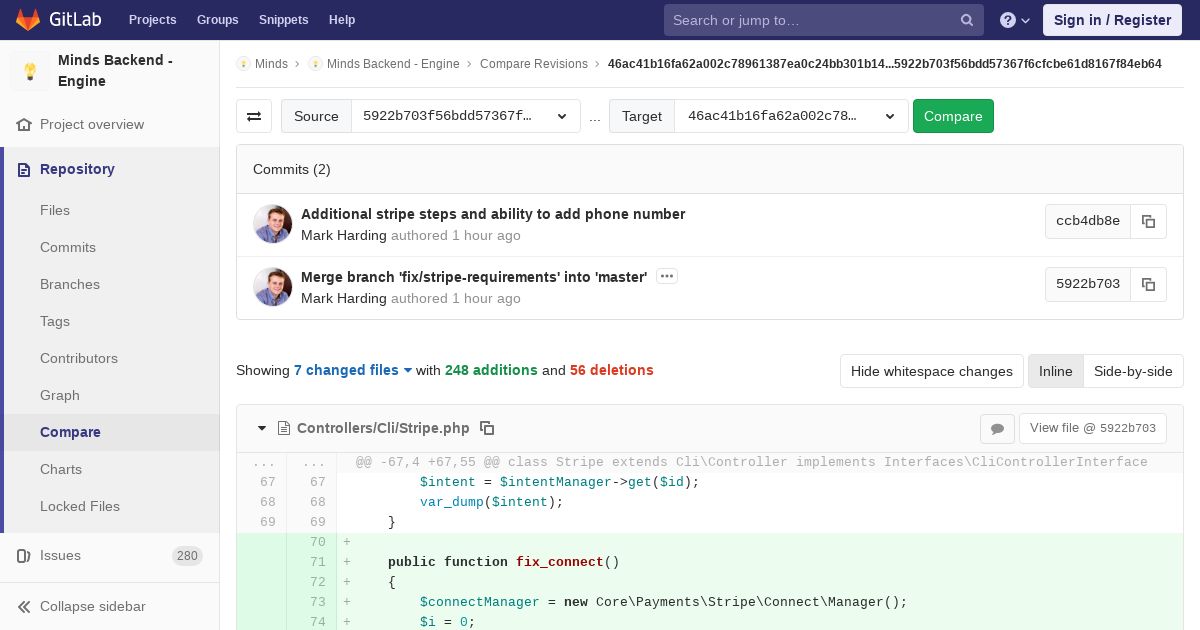Click commit hash 5922b703

[x=1088, y=284]
